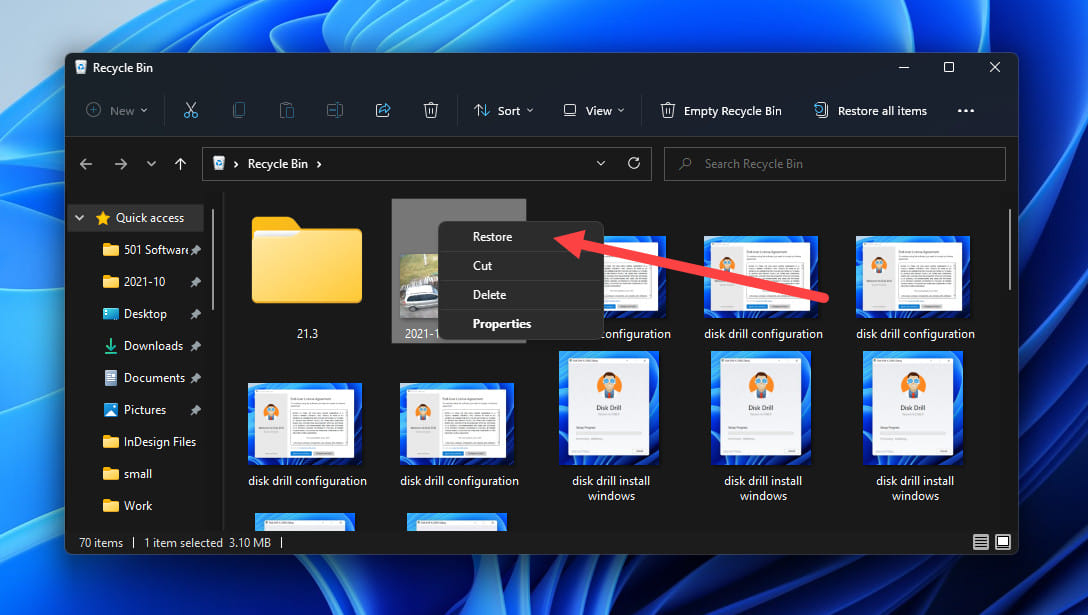Select Documents in the sidebar
The image size is (1088, 615).
click(x=154, y=378)
